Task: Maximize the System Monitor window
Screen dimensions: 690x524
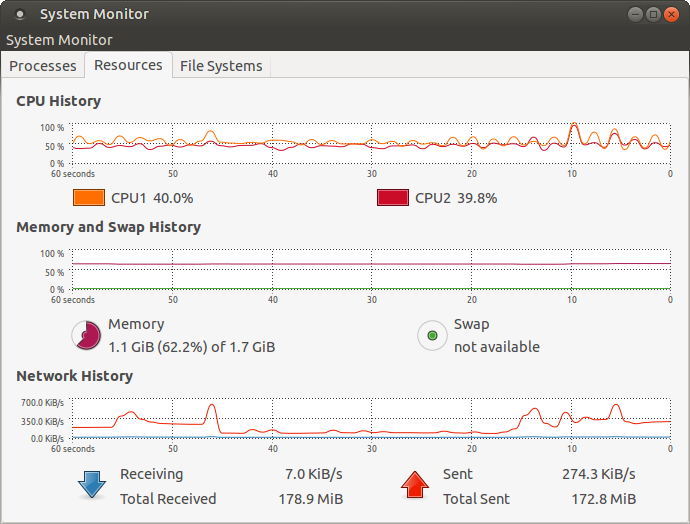Action: coord(652,14)
